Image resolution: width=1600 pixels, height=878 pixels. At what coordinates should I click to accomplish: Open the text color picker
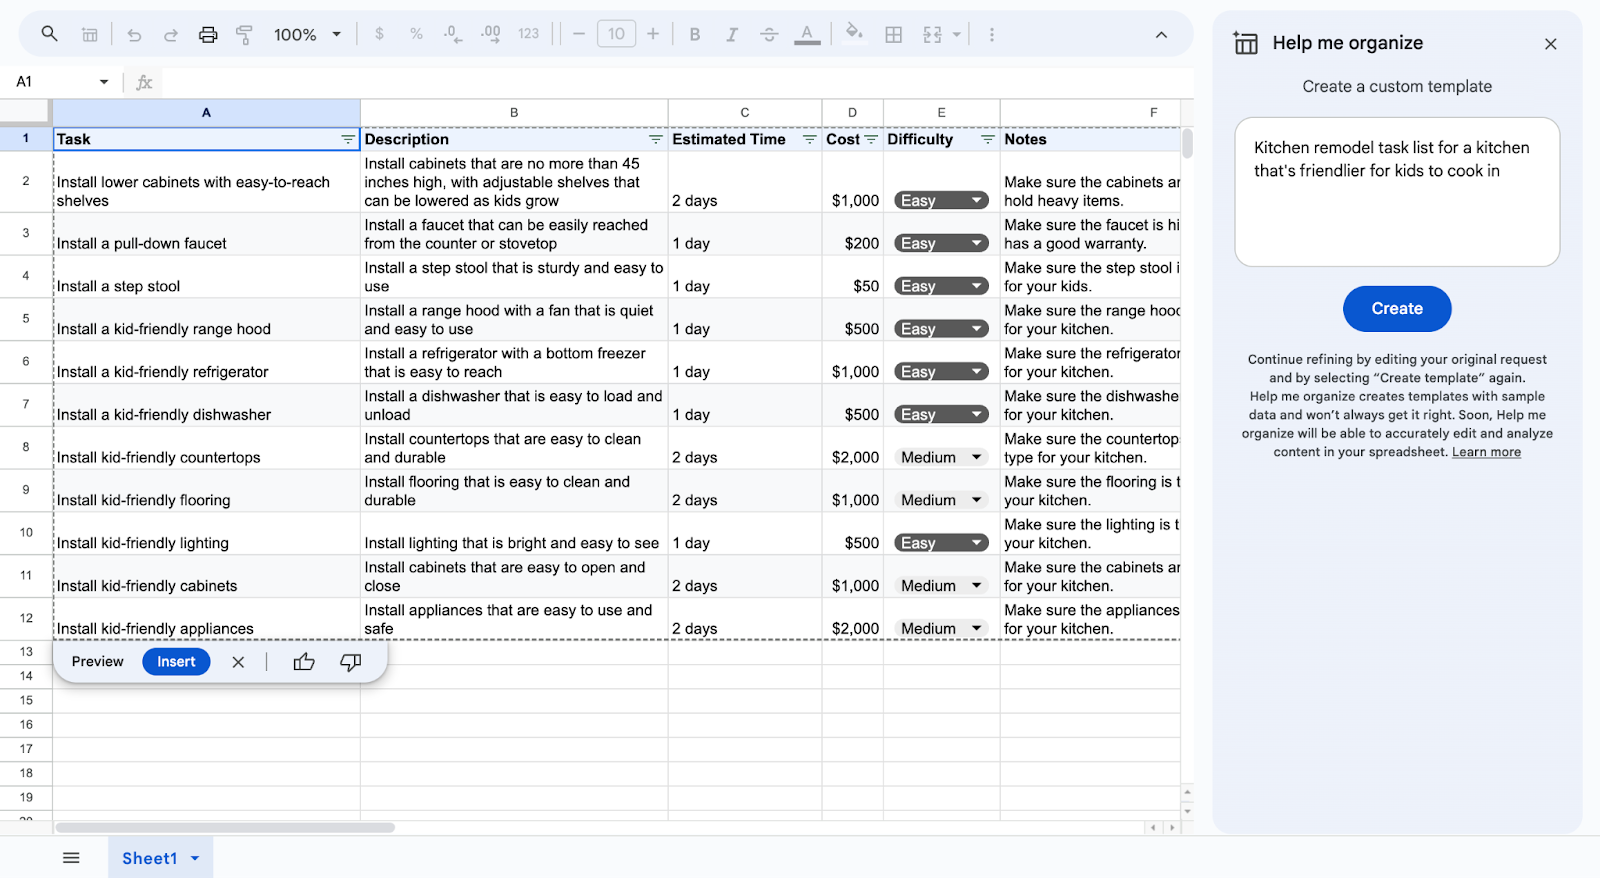(807, 34)
